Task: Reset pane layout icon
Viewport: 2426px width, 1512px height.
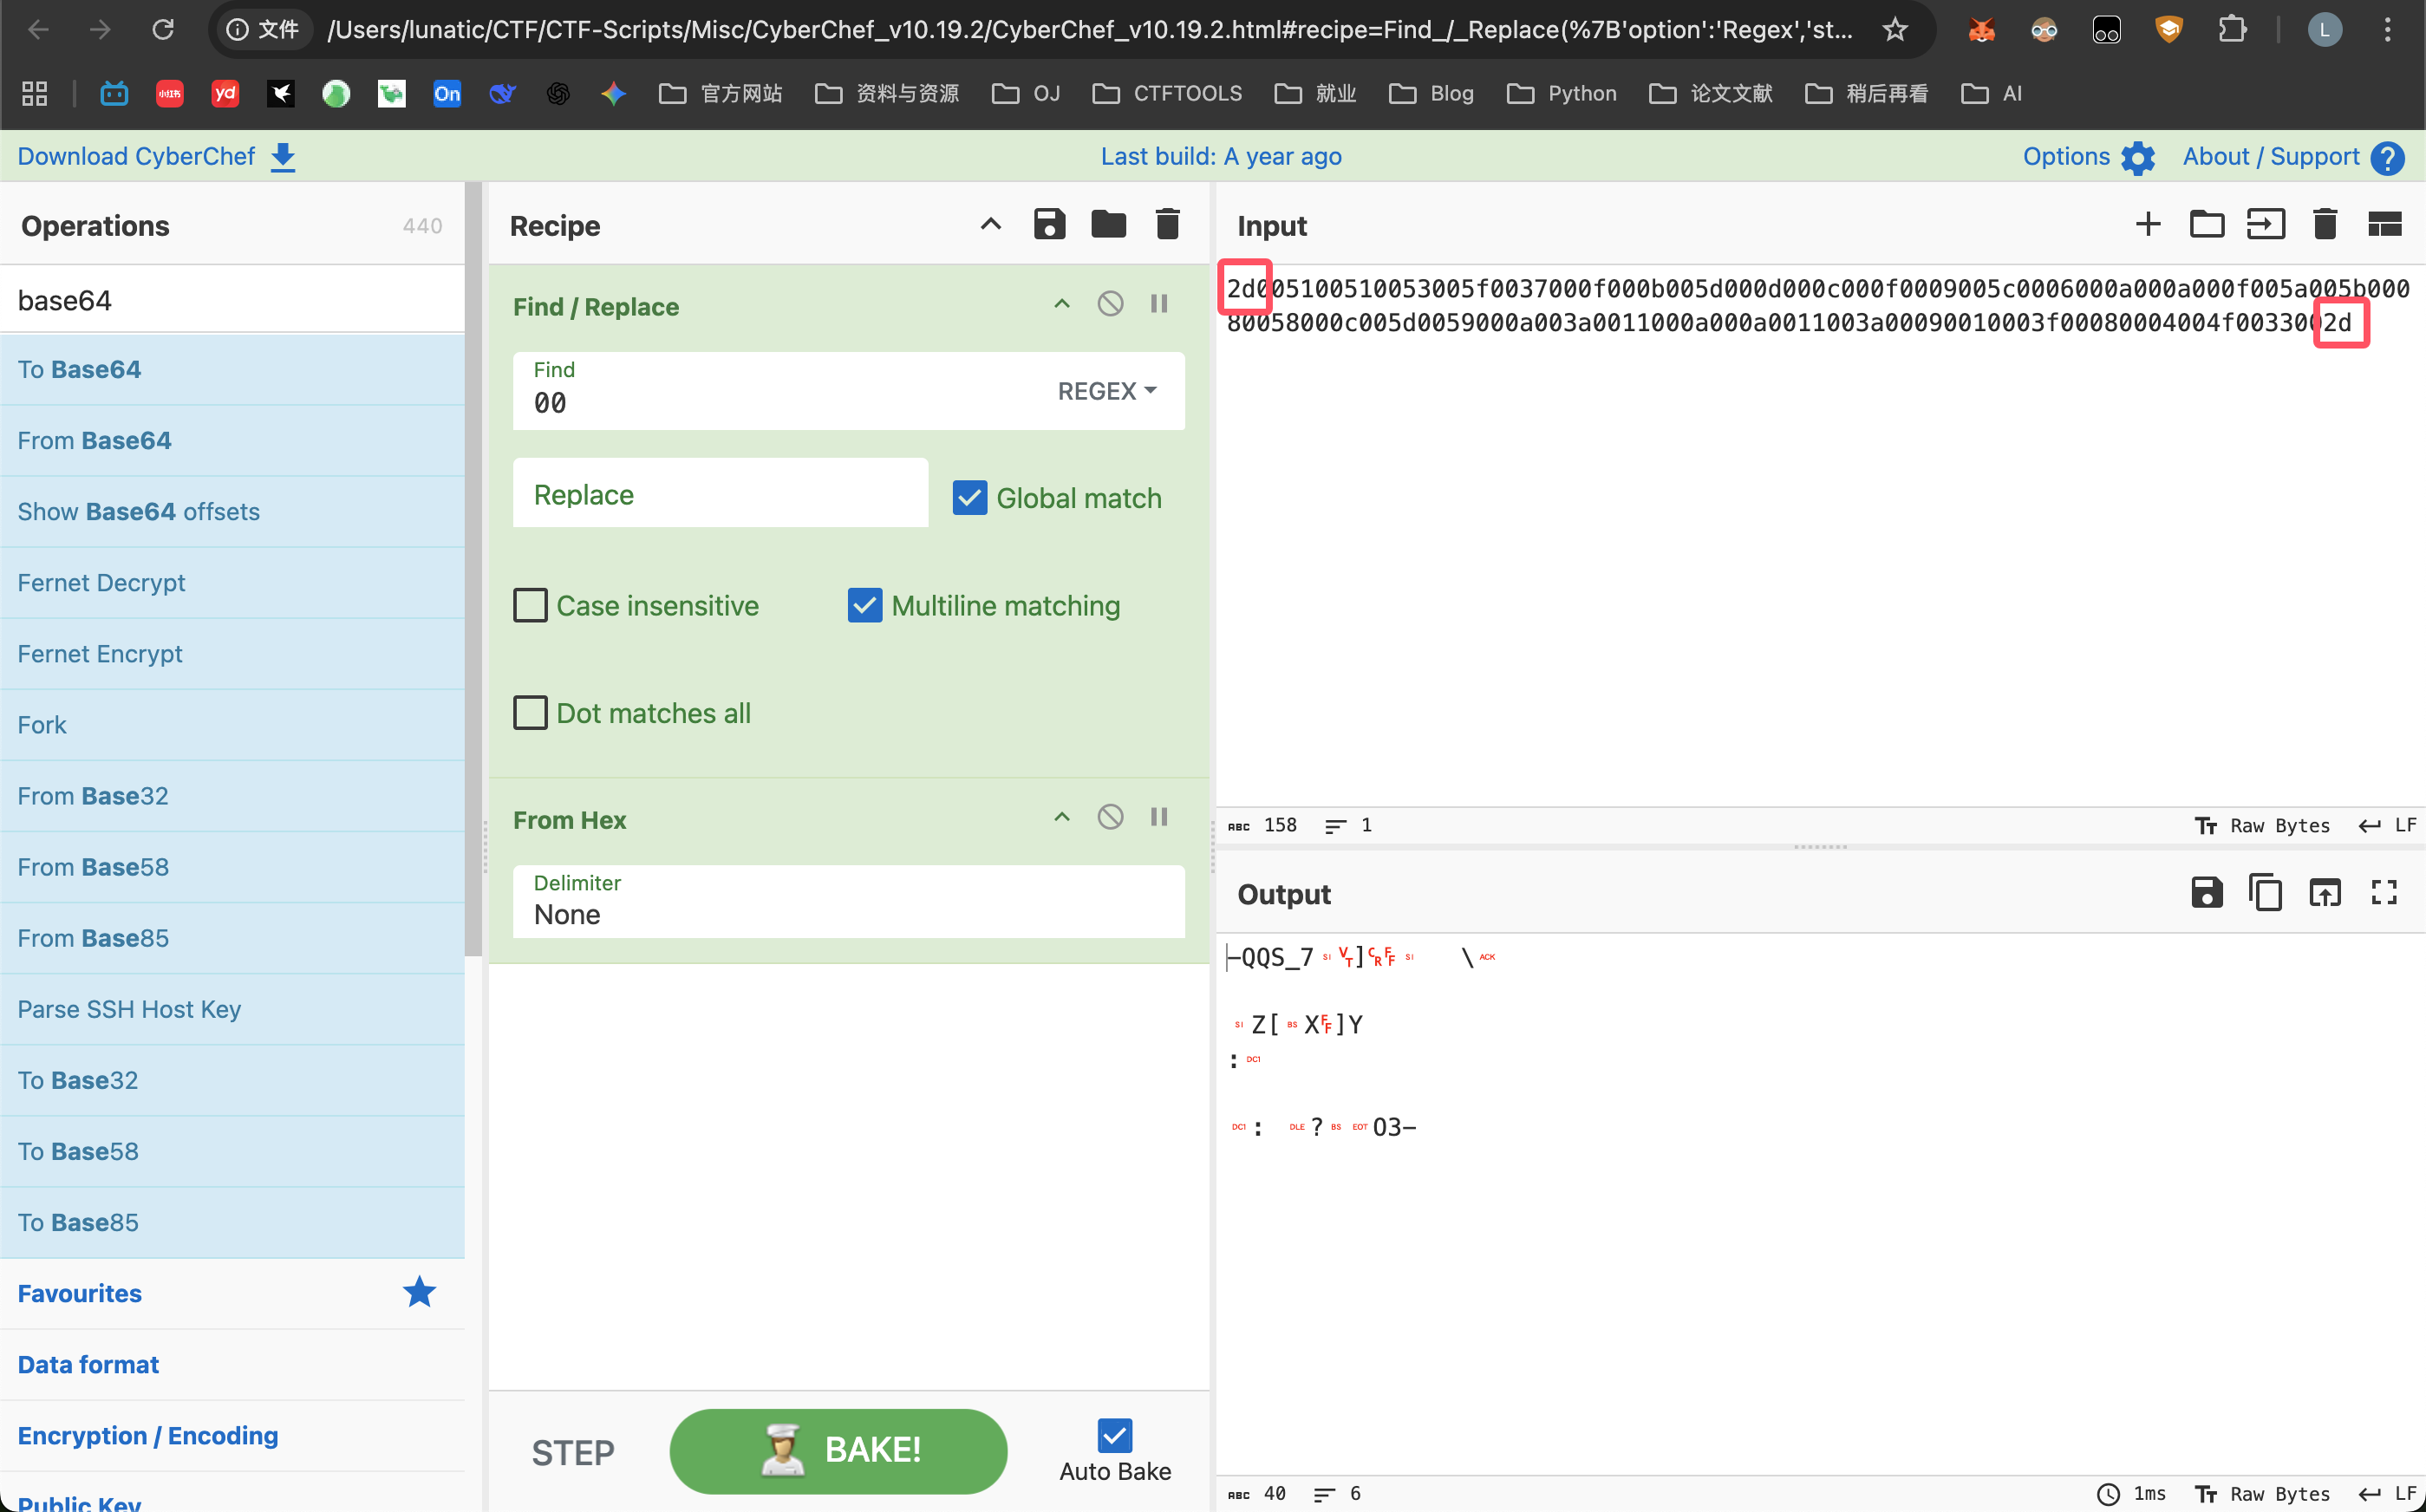Action: click(2384, 224)
